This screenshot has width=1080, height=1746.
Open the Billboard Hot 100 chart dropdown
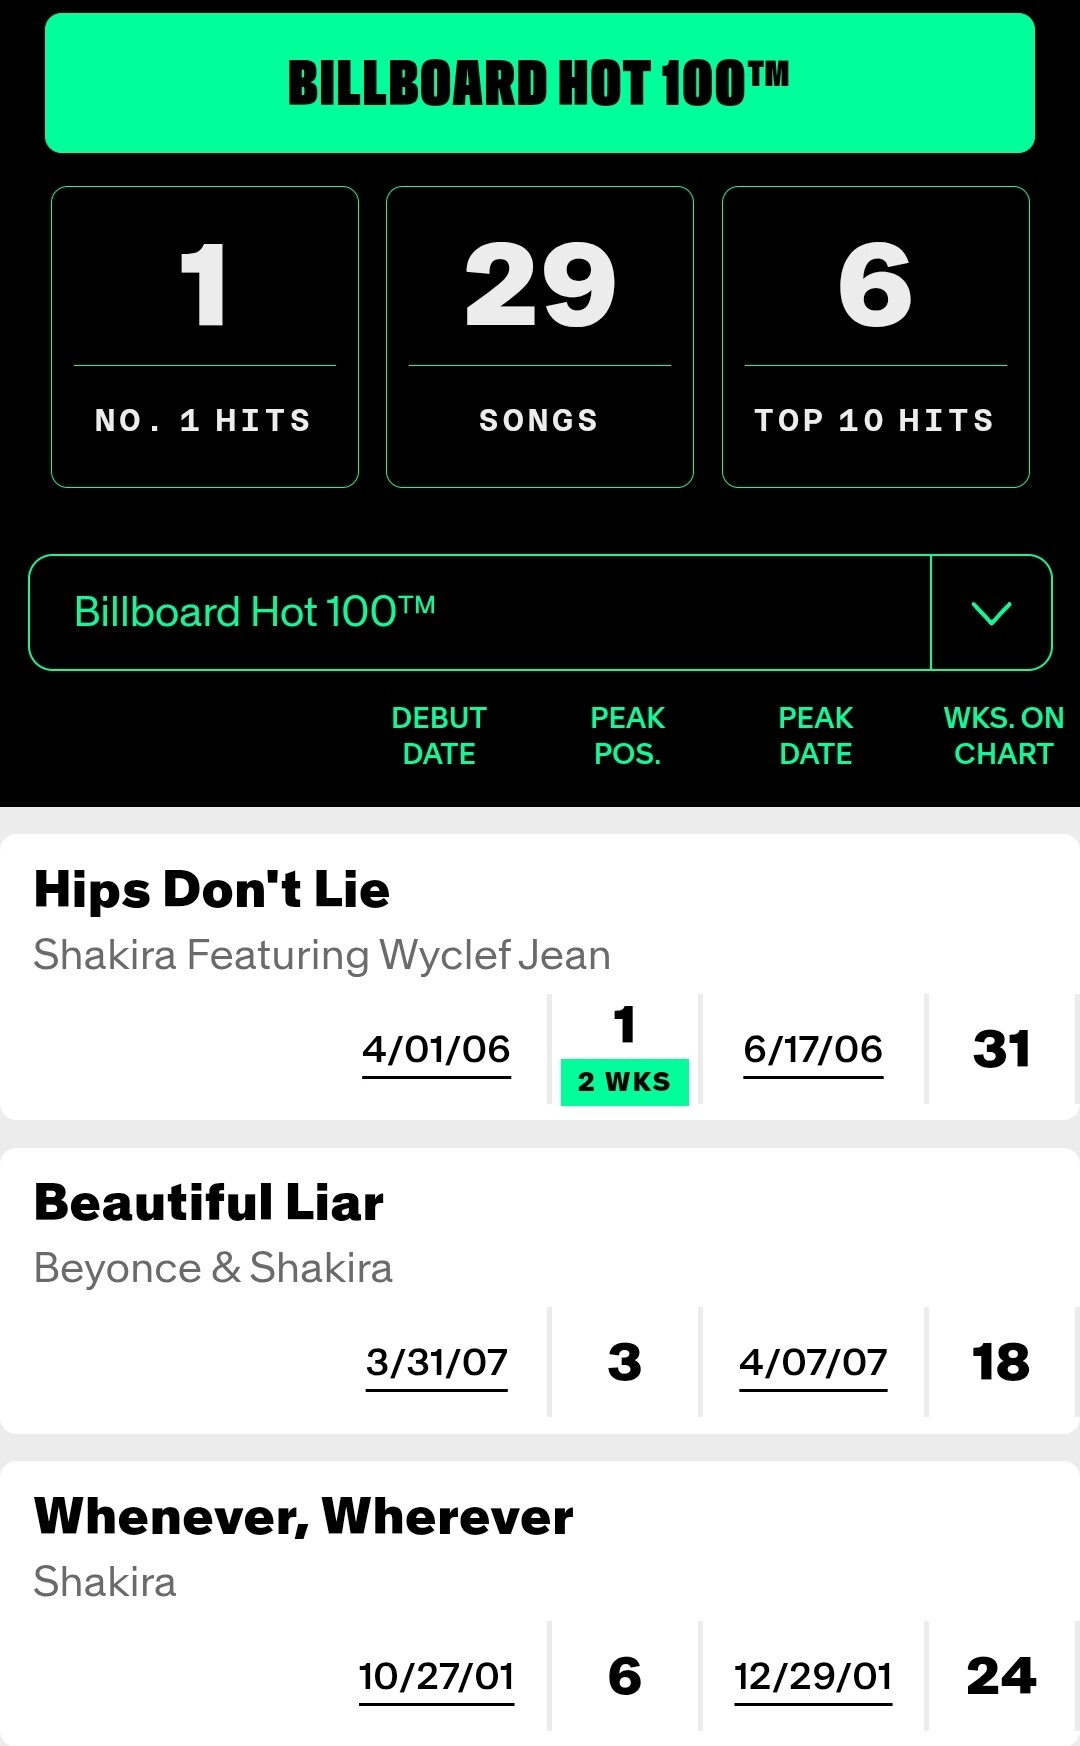point(480,612)
